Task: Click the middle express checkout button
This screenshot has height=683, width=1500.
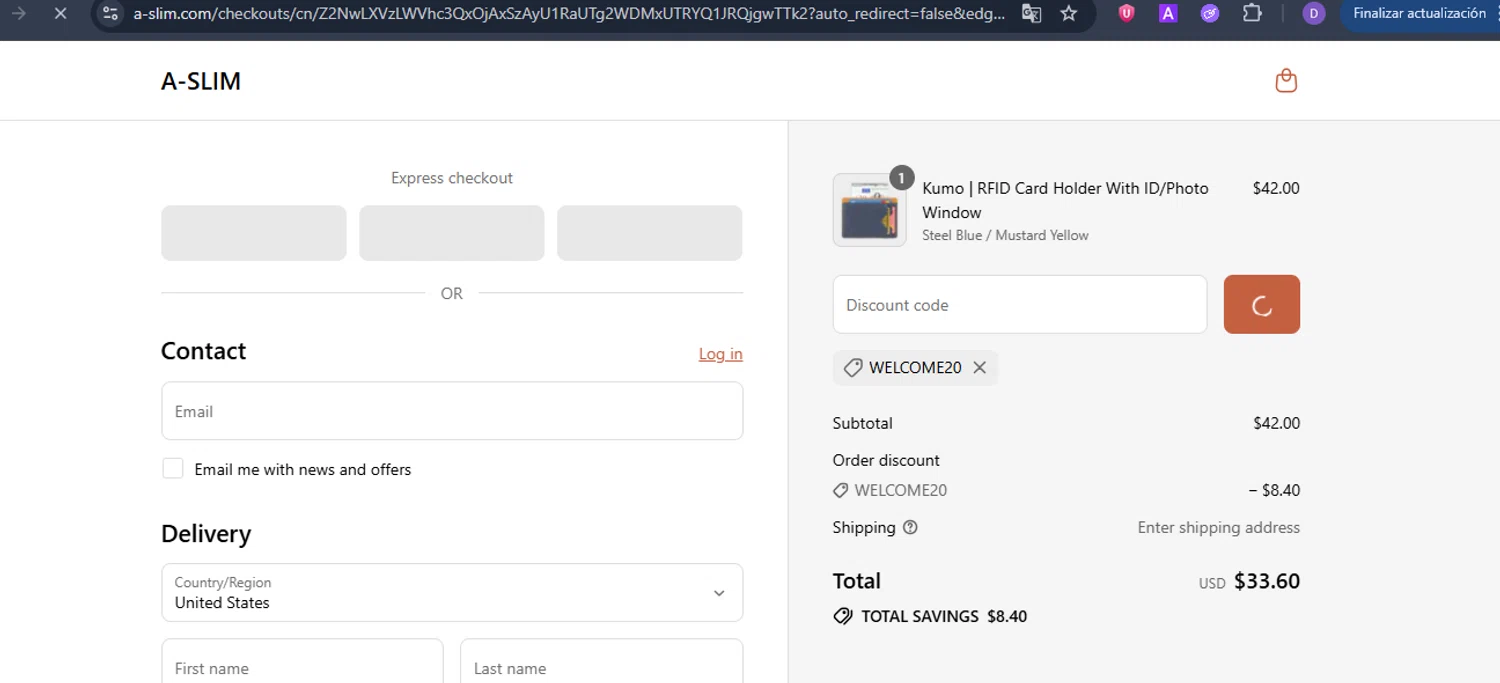Action: 452,233
